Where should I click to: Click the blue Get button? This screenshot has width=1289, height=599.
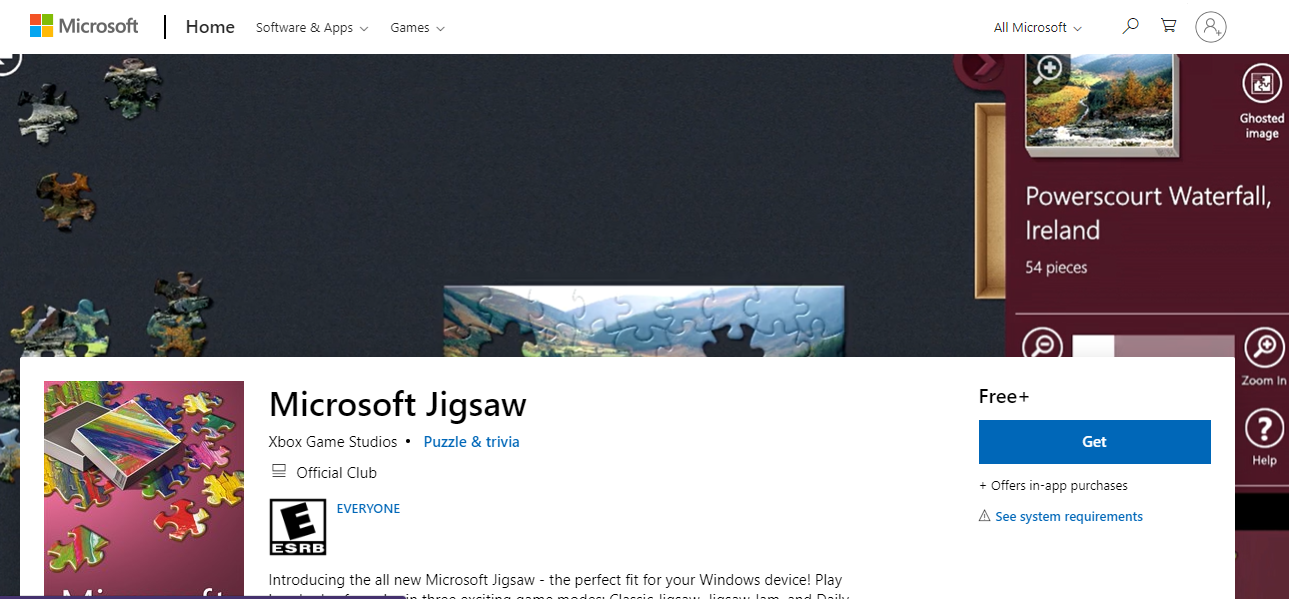tap(1094, 442)
